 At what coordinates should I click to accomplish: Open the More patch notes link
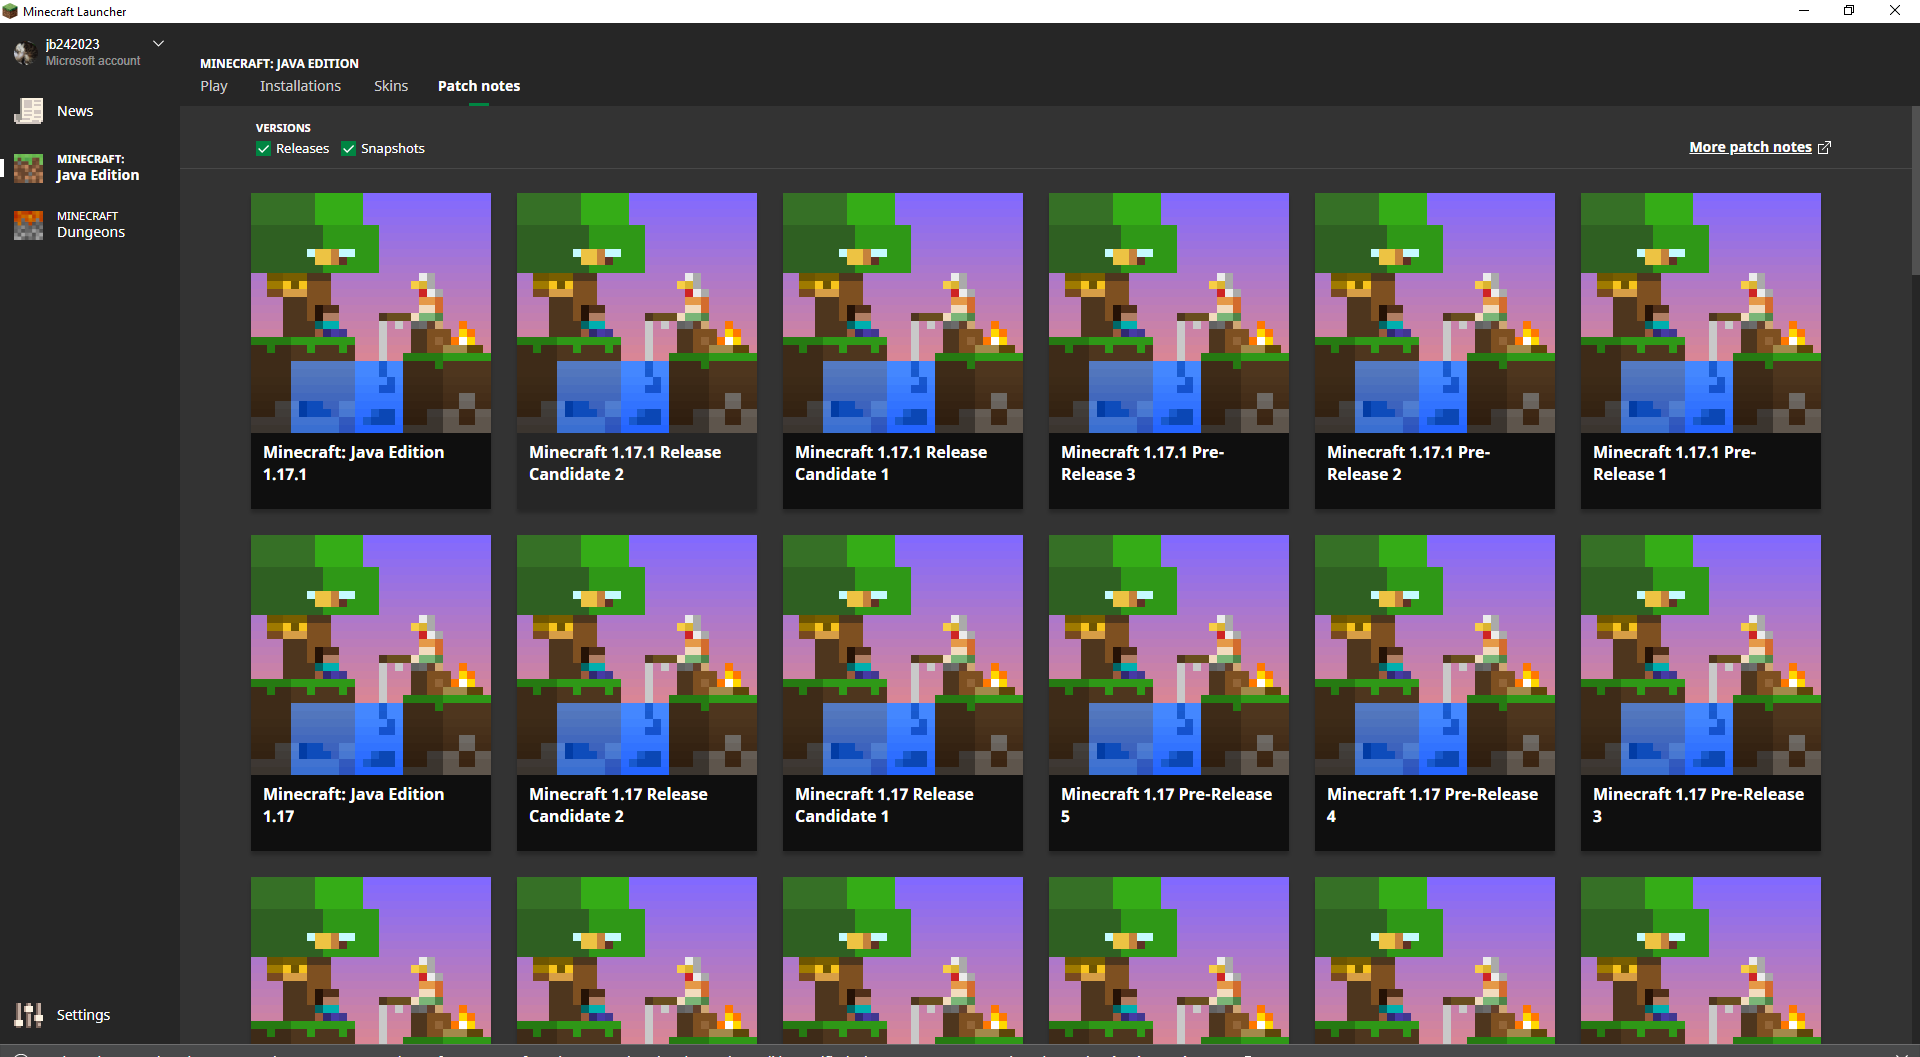(1750, 147)
